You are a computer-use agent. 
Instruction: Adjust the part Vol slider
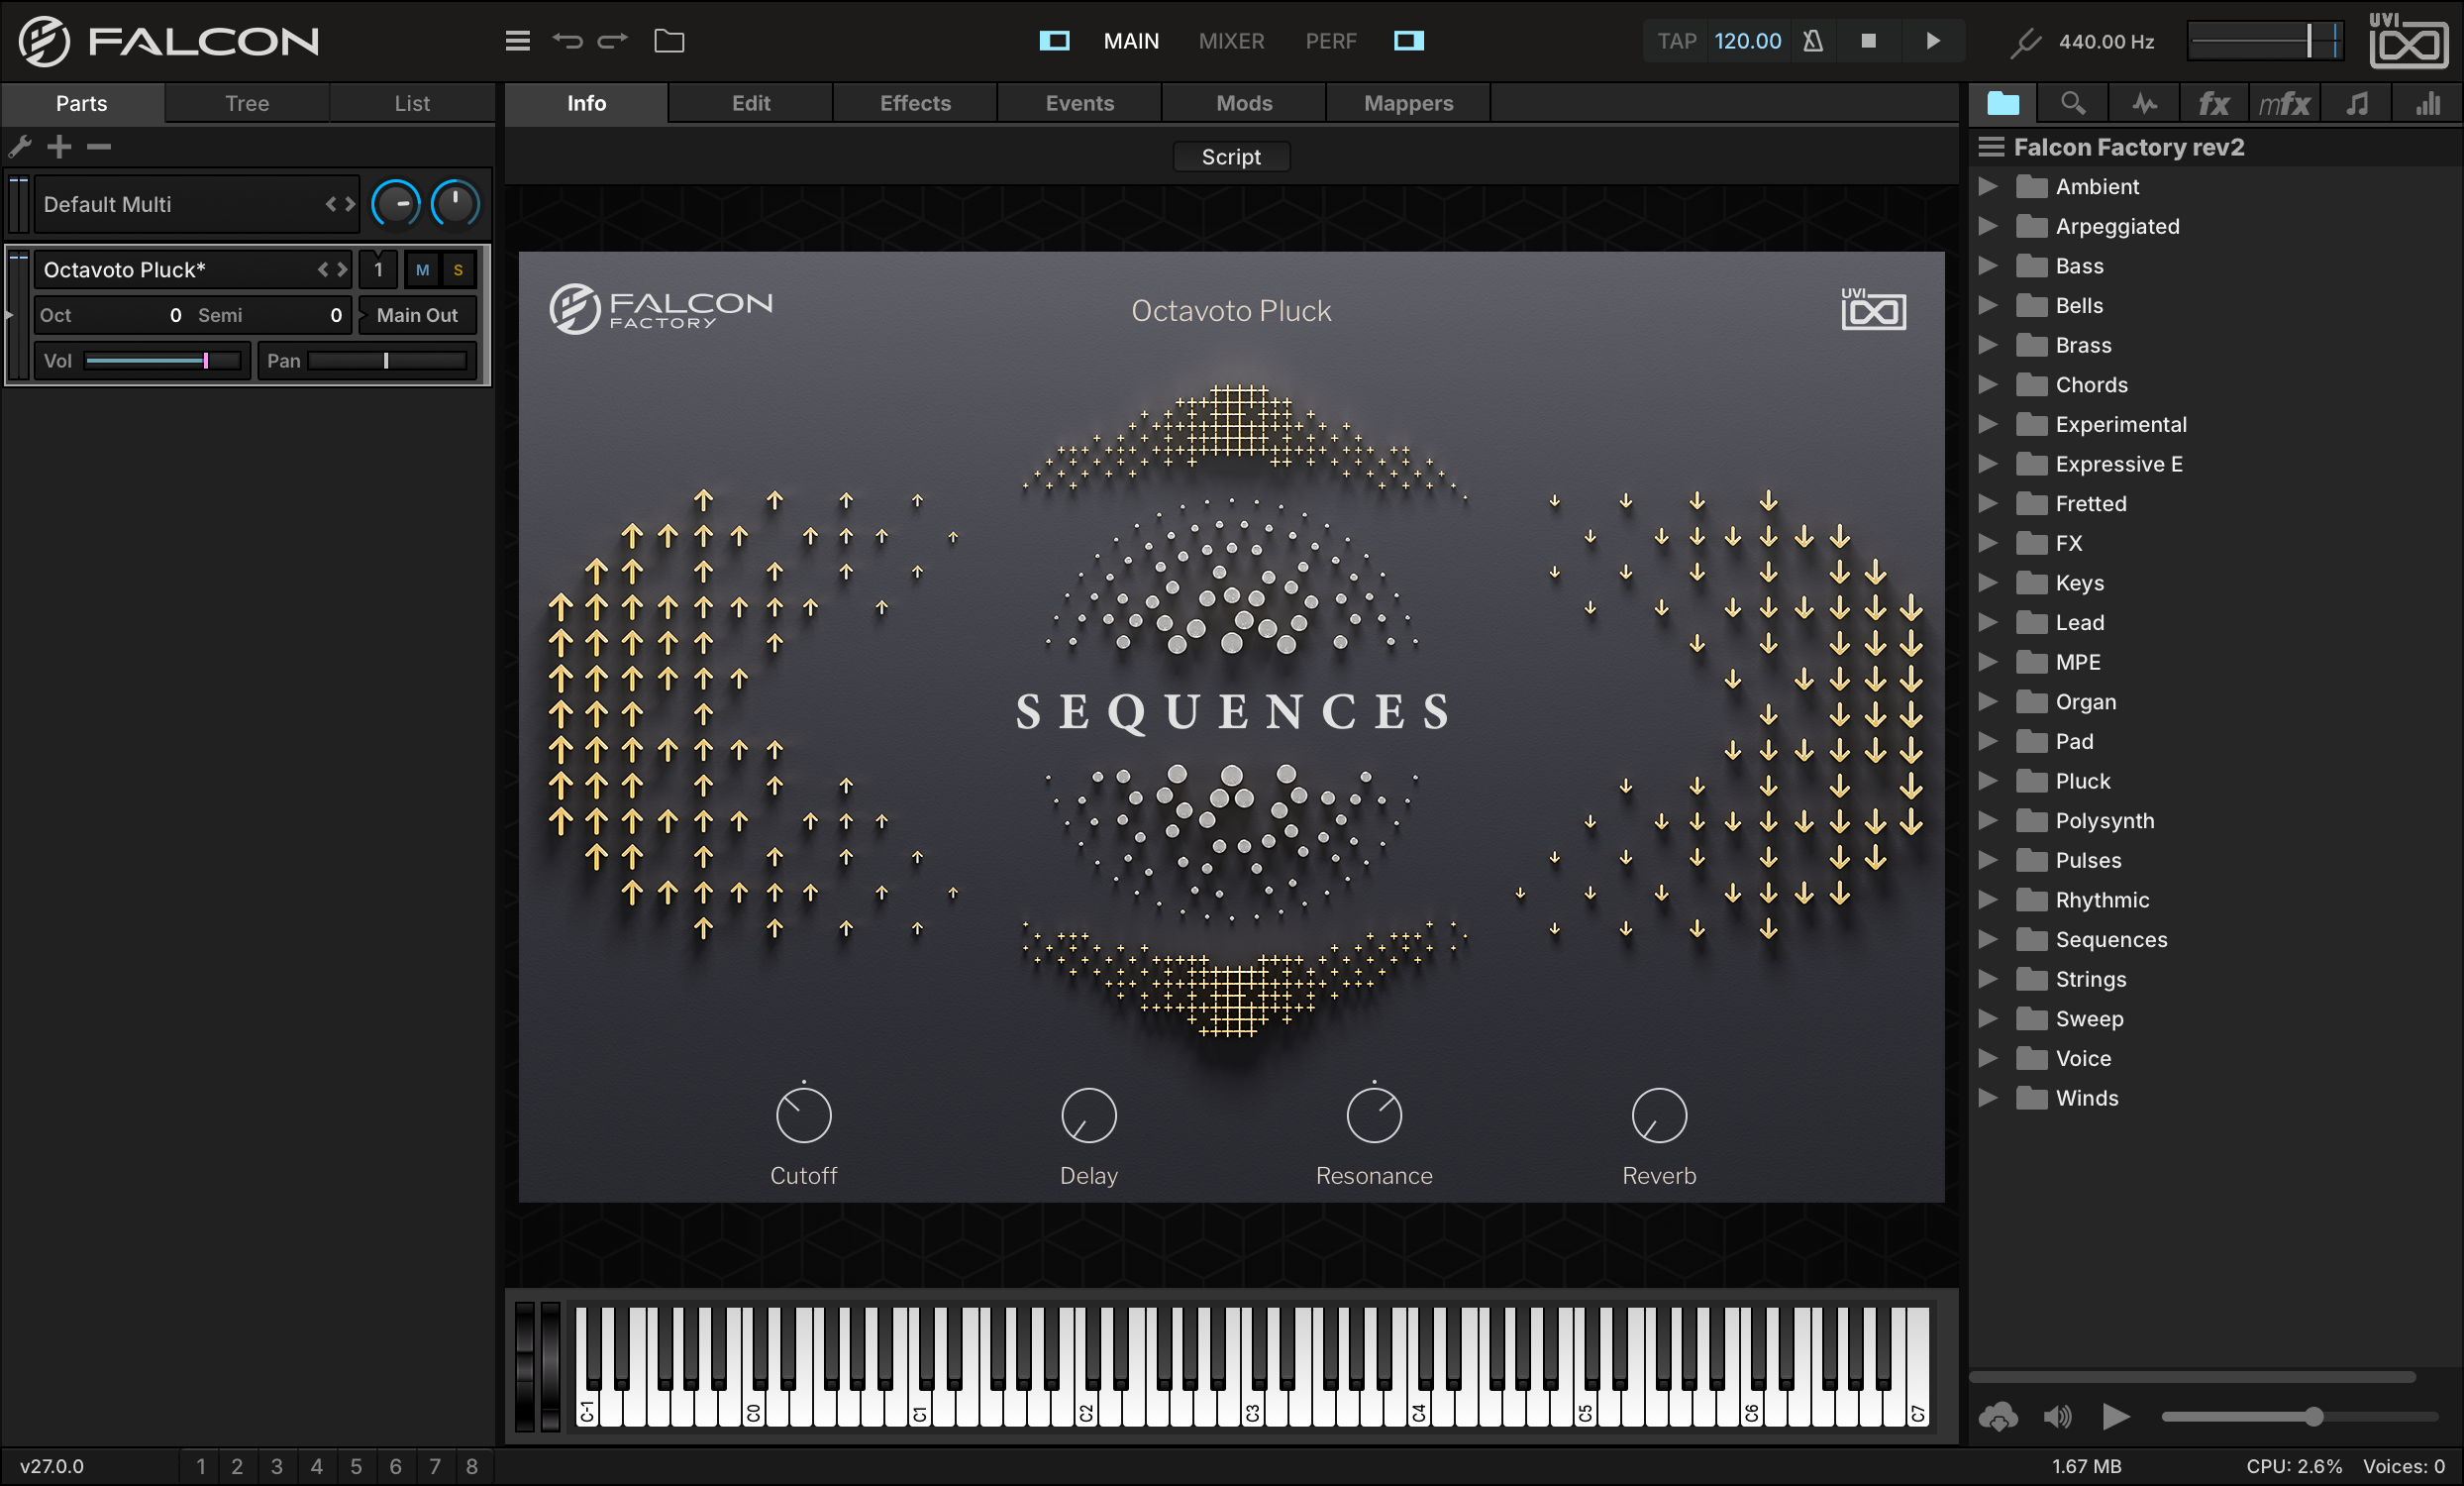point(163,361)
